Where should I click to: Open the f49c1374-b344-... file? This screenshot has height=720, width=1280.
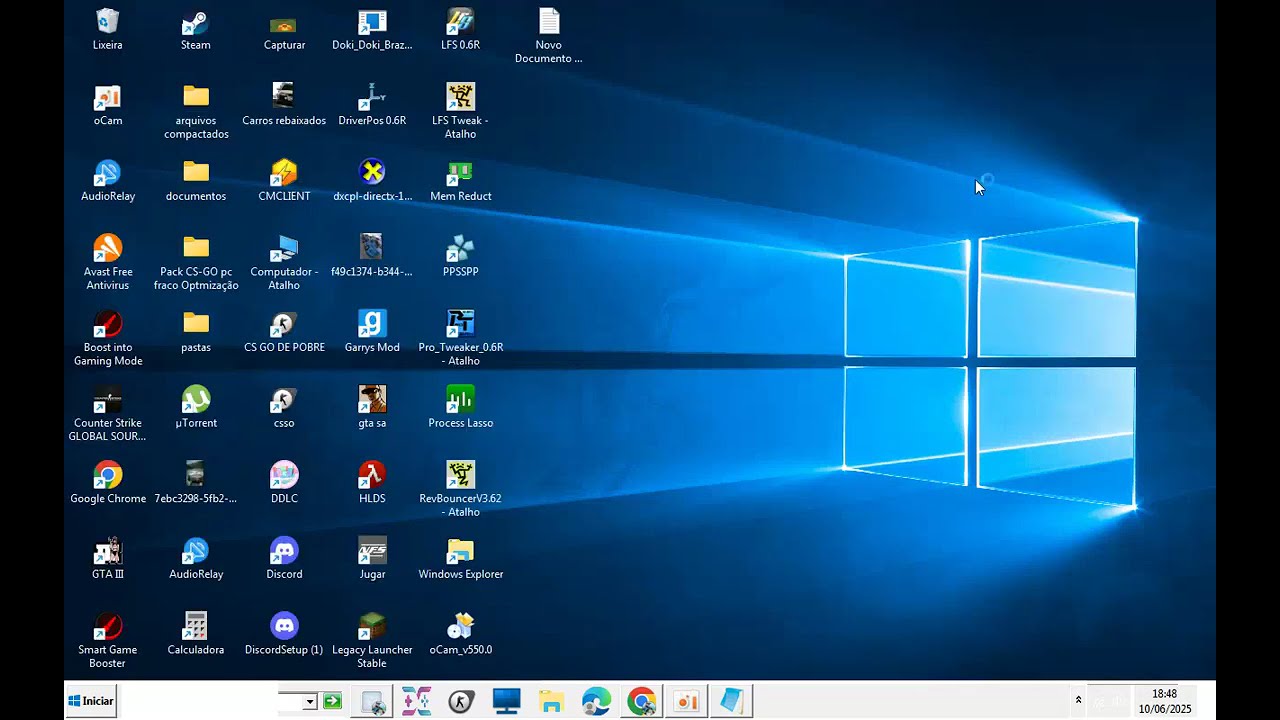tap(372, 256)
